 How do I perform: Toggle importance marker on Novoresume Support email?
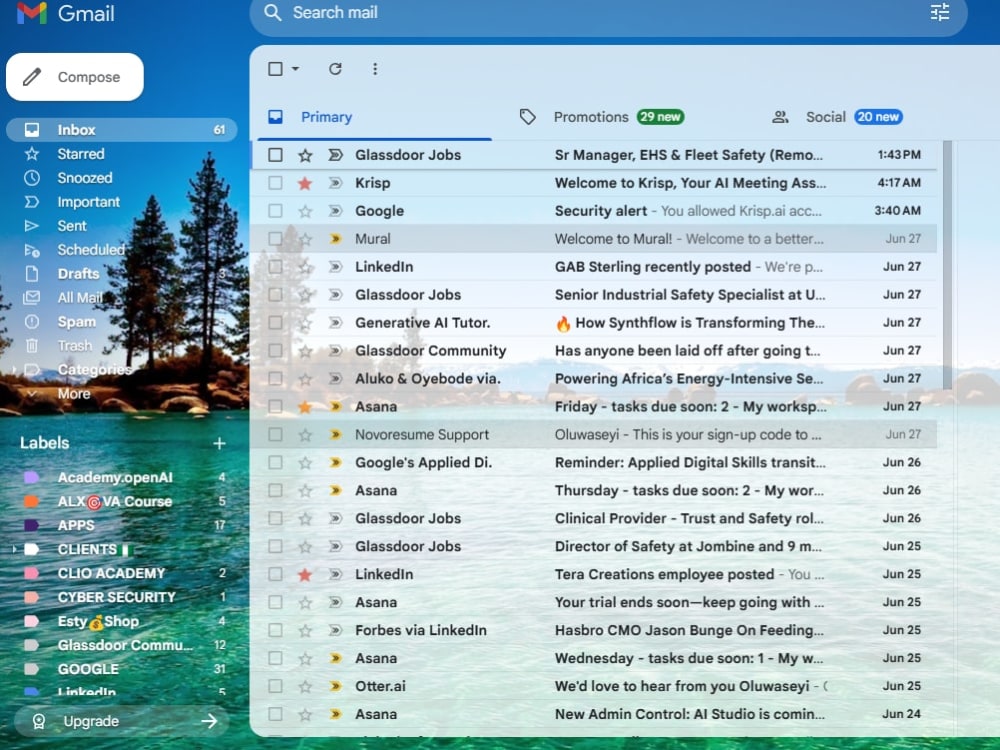pos(335,435)
